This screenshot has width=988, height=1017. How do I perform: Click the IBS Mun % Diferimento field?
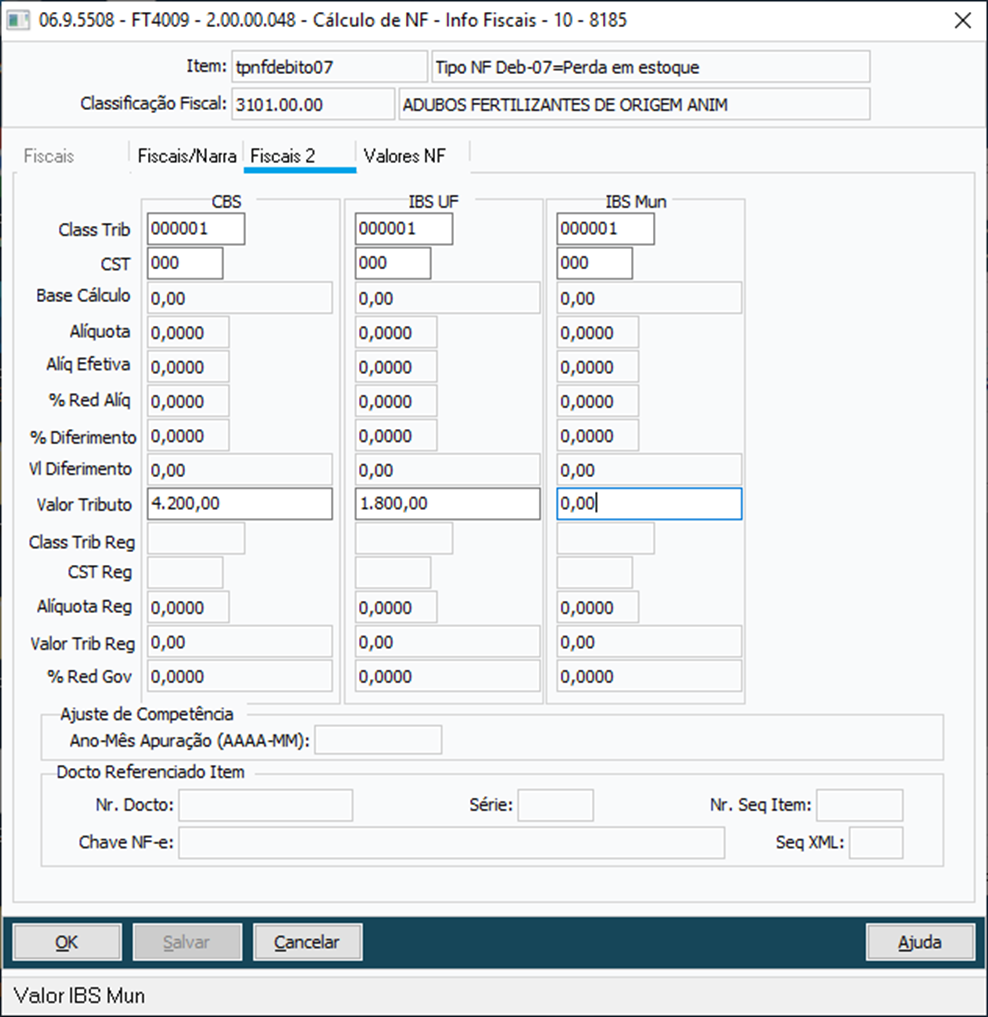point(597,435)
